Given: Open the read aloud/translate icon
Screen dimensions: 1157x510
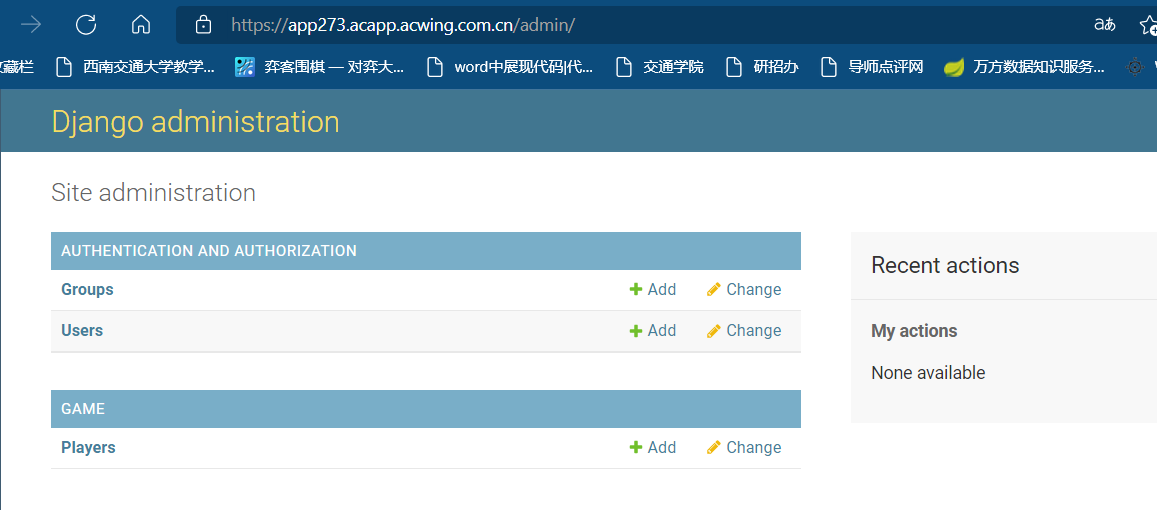Looking at the screenshot, I should click(1104, 25).
